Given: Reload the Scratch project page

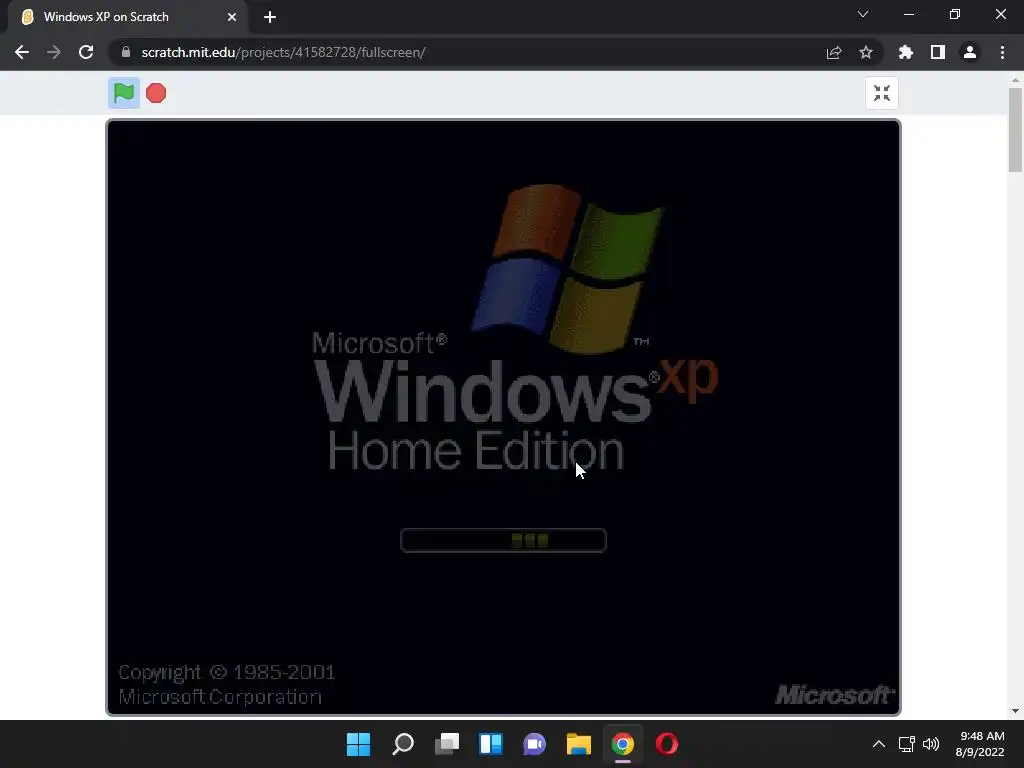Looking at the screenshot, I should (x=86, y=52).
